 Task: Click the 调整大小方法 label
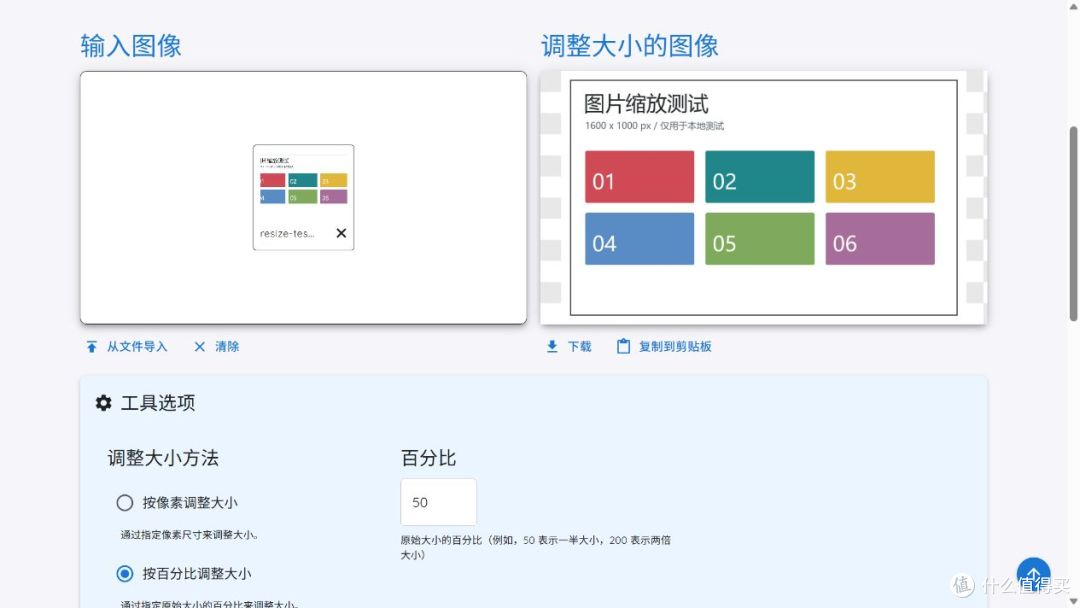tap(163, 458)
